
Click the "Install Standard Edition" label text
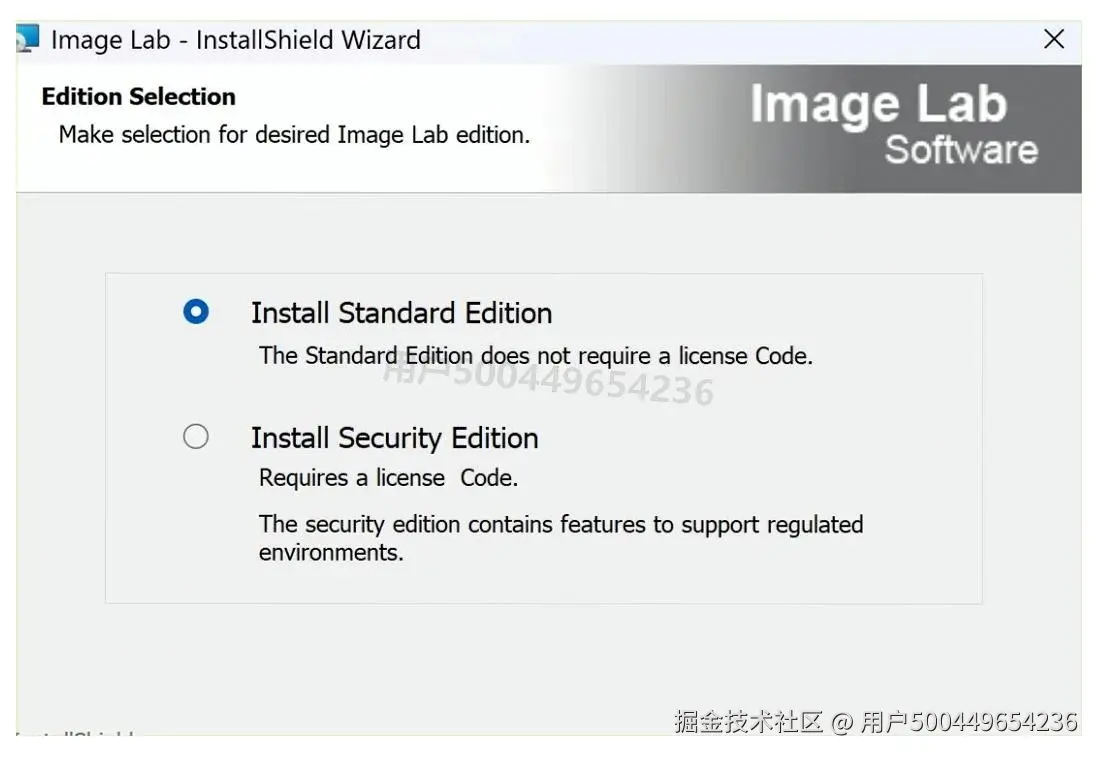[401, 313]
